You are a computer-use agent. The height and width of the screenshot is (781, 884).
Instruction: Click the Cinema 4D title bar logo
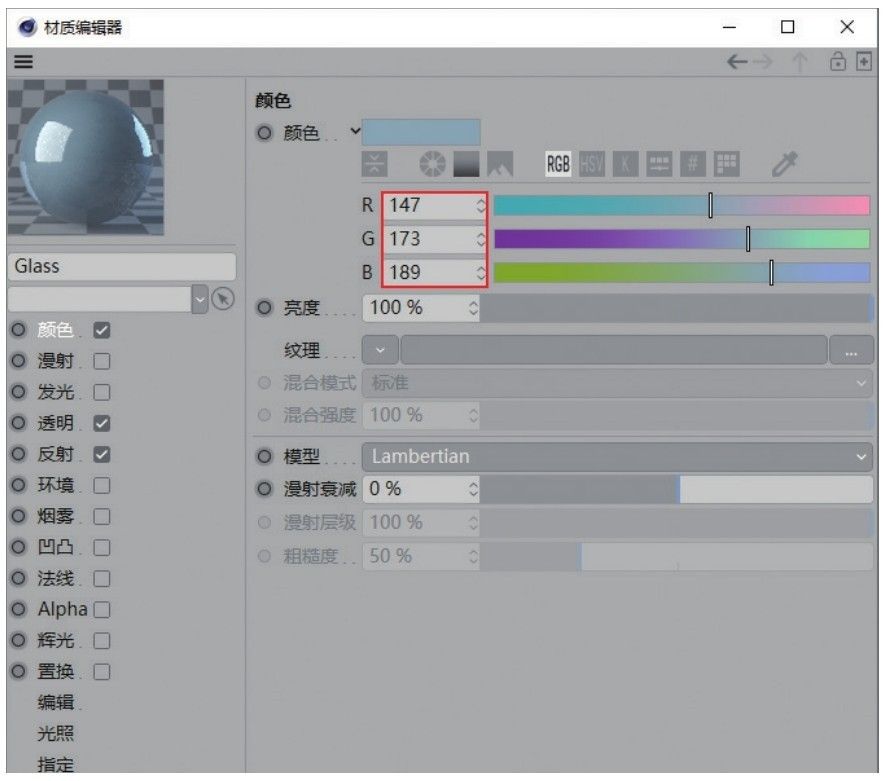coord(27,27)
